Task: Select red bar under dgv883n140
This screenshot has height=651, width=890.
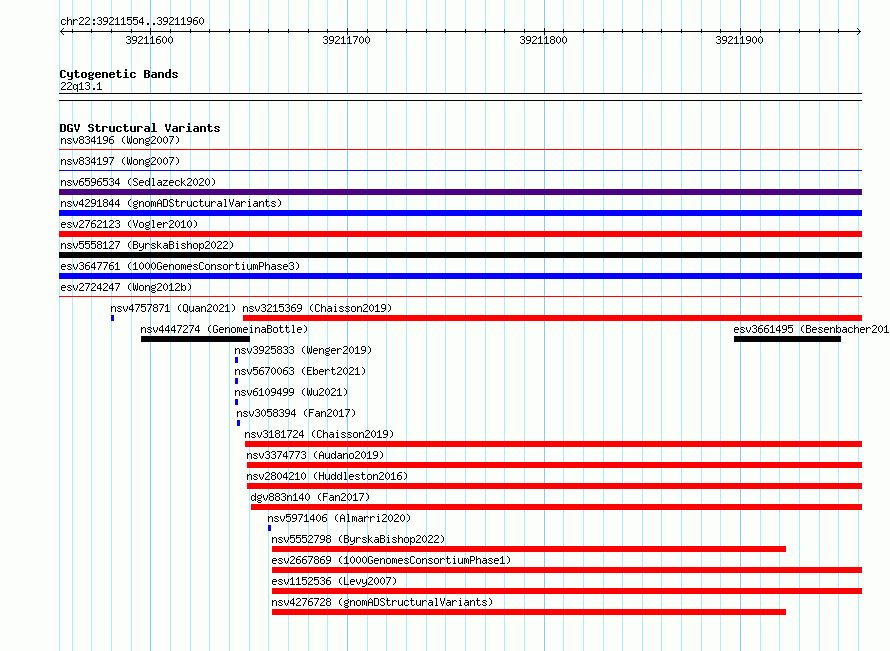Action: point(557,507)
